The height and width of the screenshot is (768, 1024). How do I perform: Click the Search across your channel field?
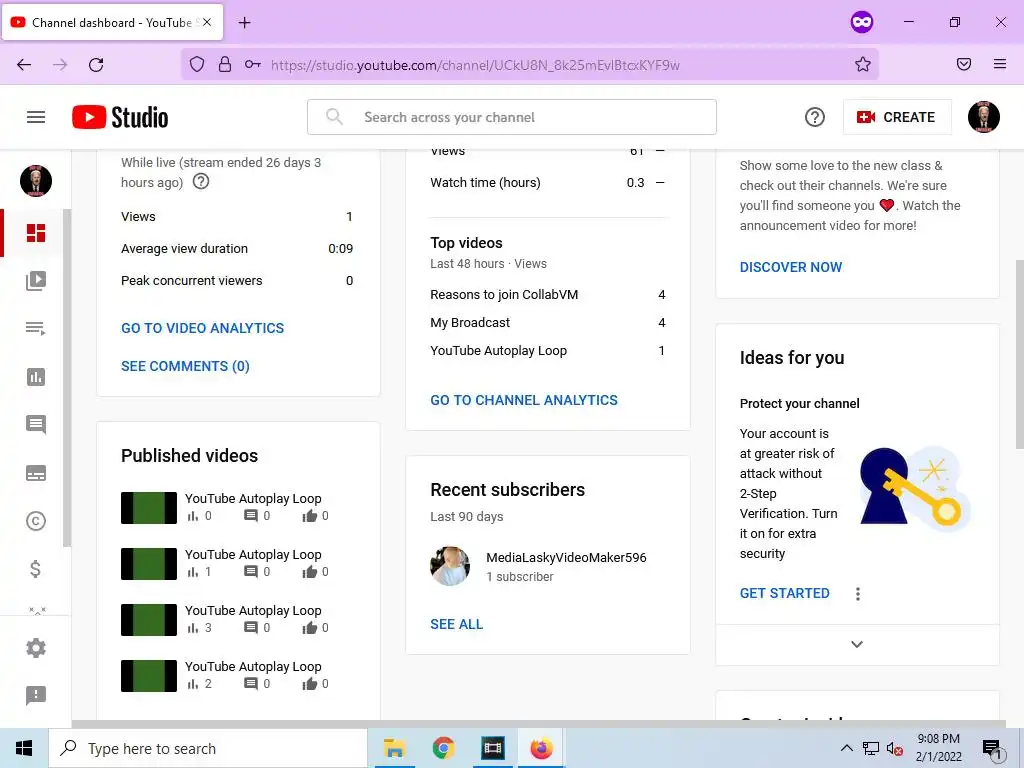pos(512,117)
